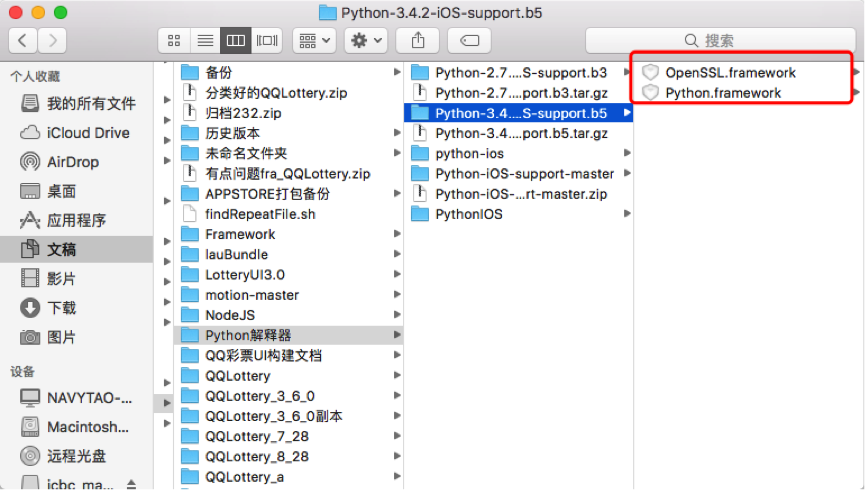865x490 pixels.
Task: Expand arrow beside Python-iOS-support-master folder
Action: (x=627, y=173)
